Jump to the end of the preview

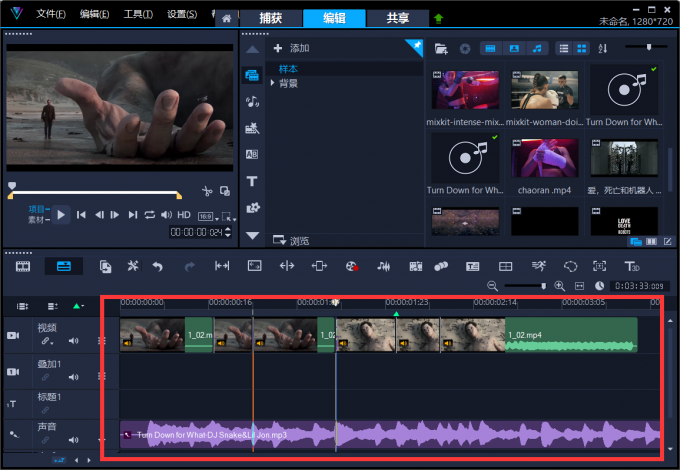tap(133, 215)
